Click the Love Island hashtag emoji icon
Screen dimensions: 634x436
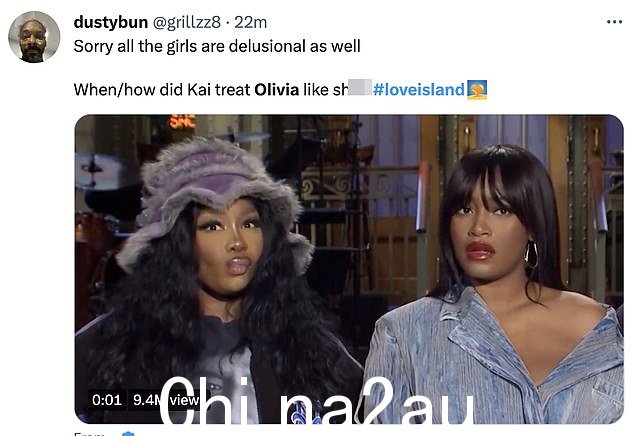(477, 89)
